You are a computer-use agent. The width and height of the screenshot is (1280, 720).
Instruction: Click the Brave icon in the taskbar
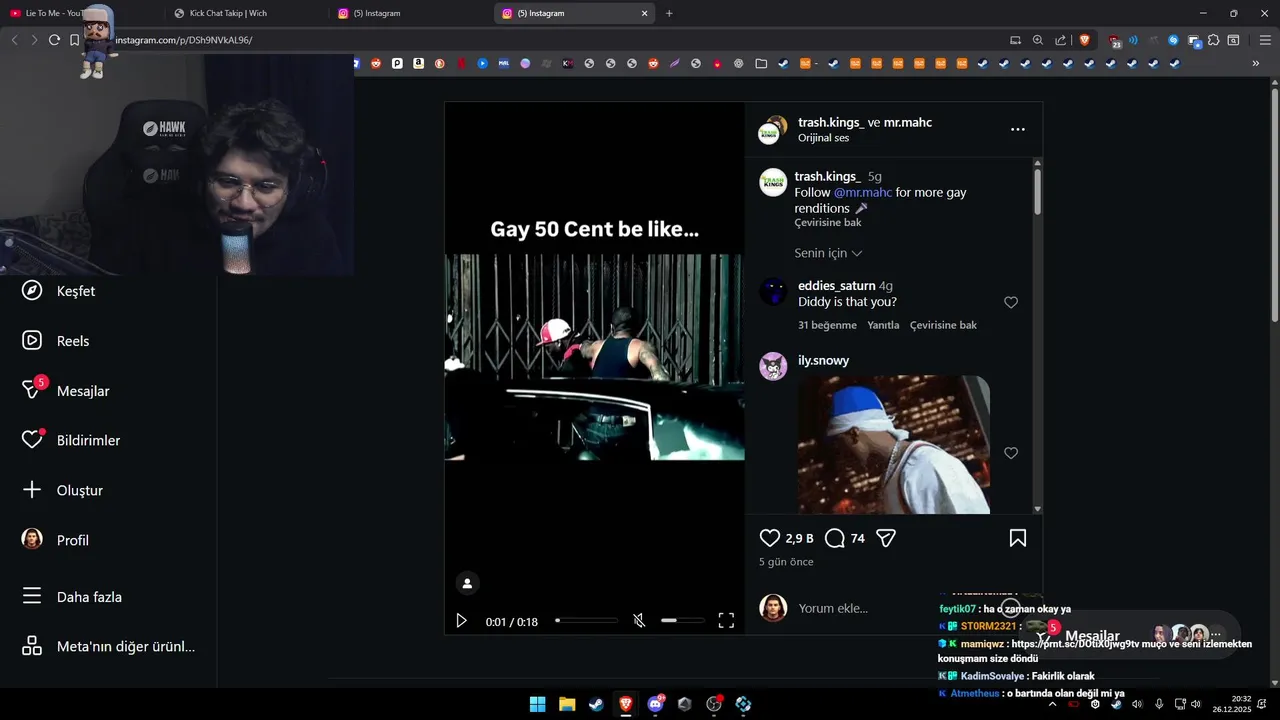tap(626, 704)
